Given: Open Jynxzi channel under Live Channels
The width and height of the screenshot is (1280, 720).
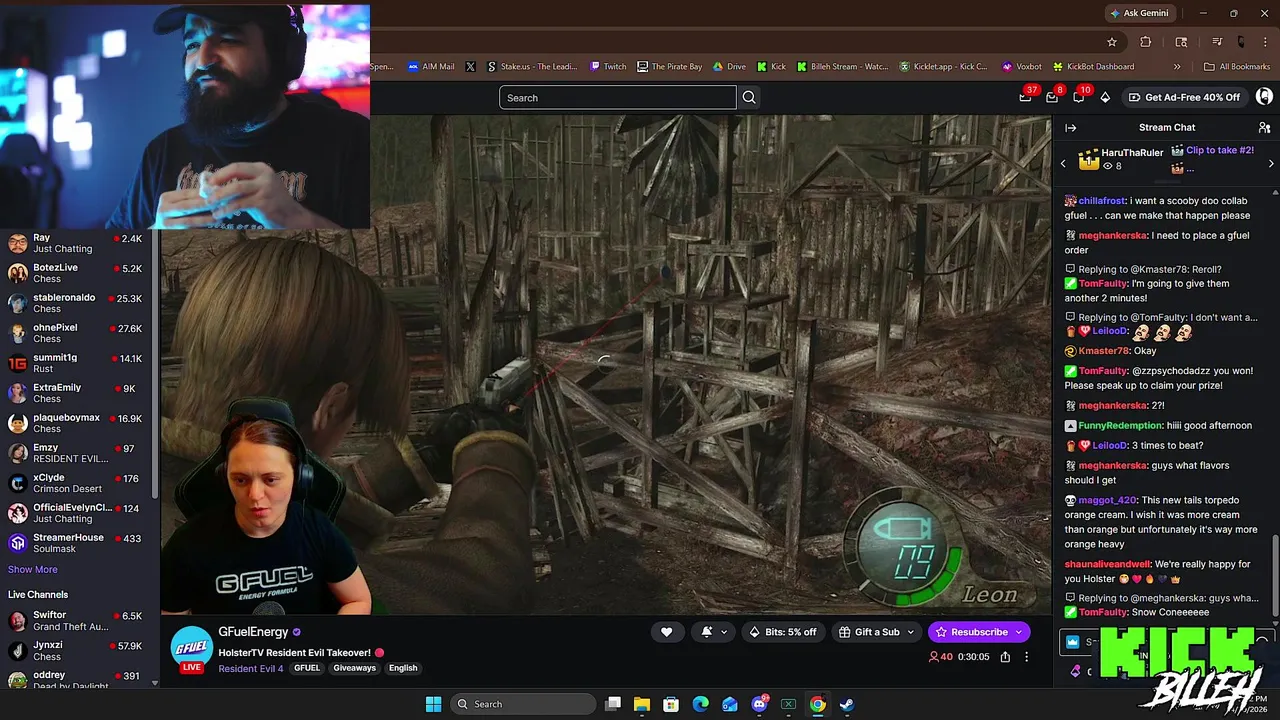Looking at the screenshot, I should [x=77, y=651].
